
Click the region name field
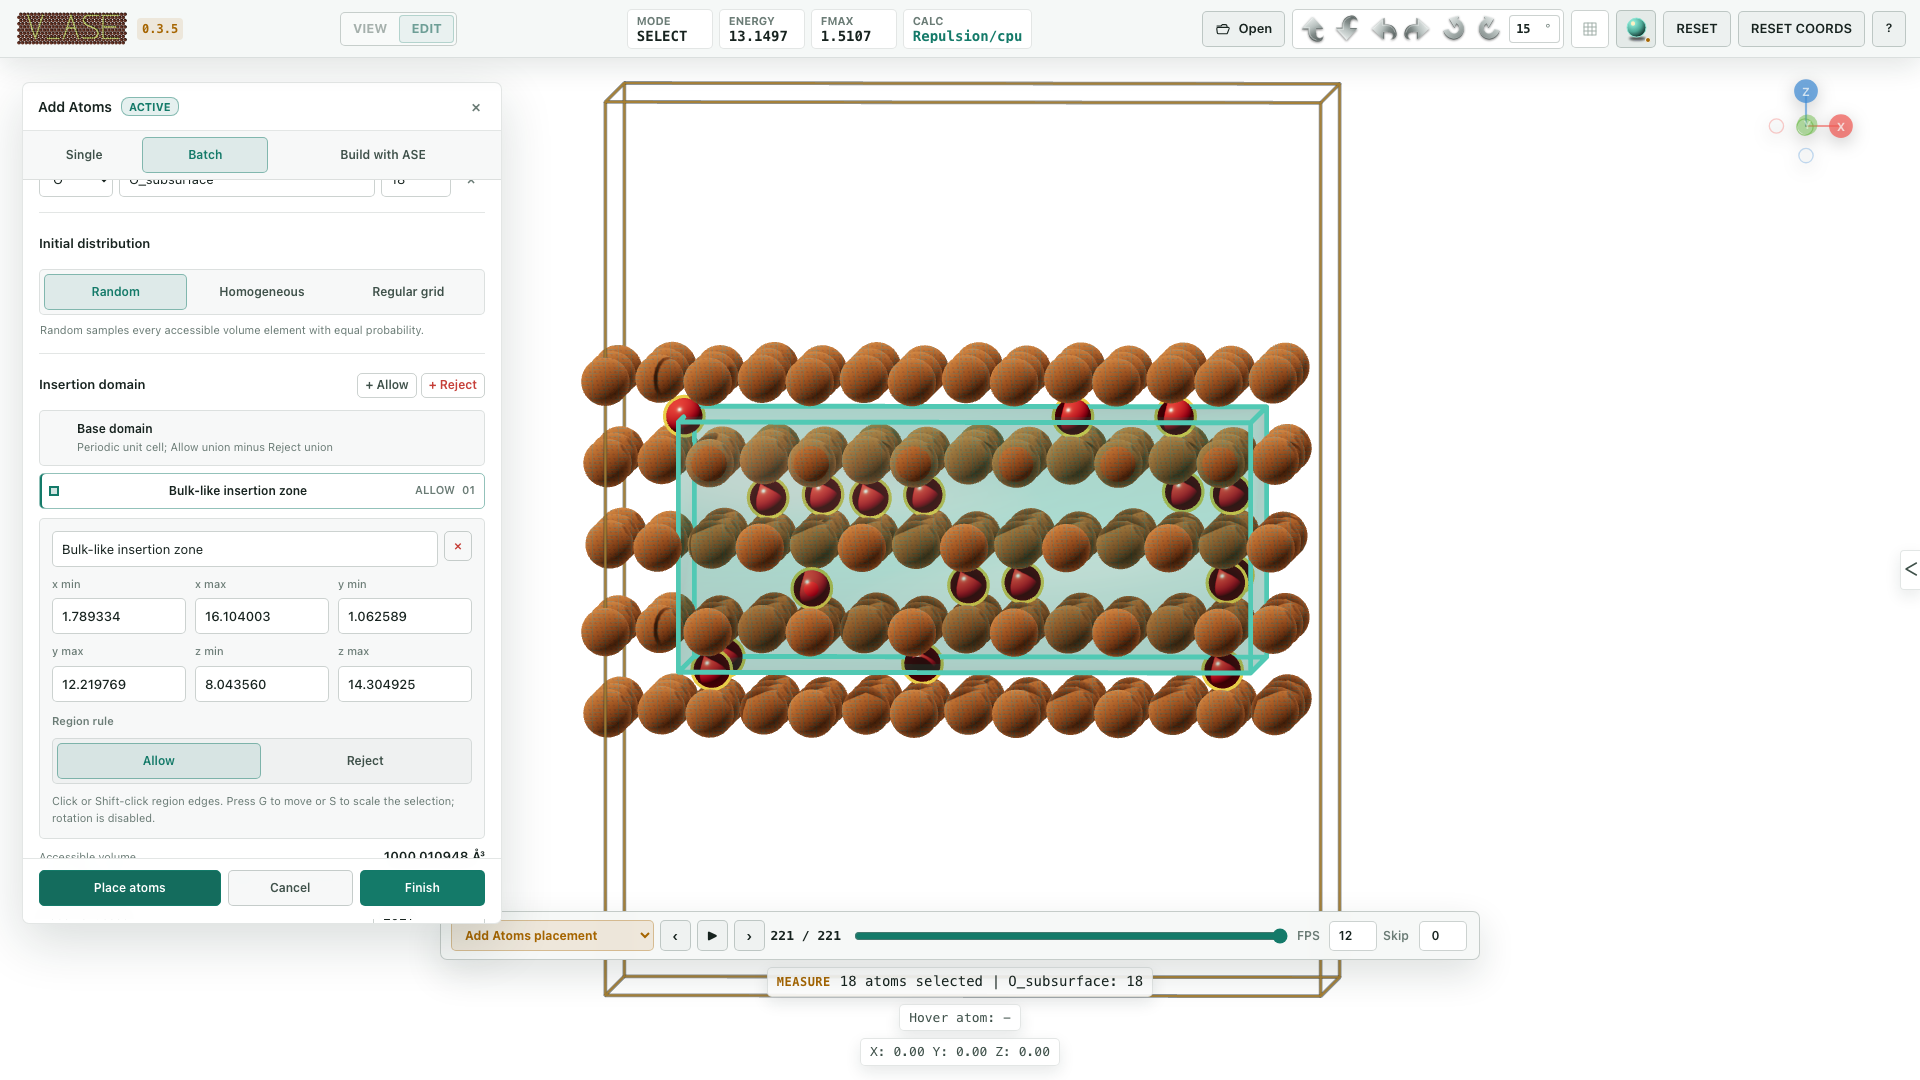245,550
